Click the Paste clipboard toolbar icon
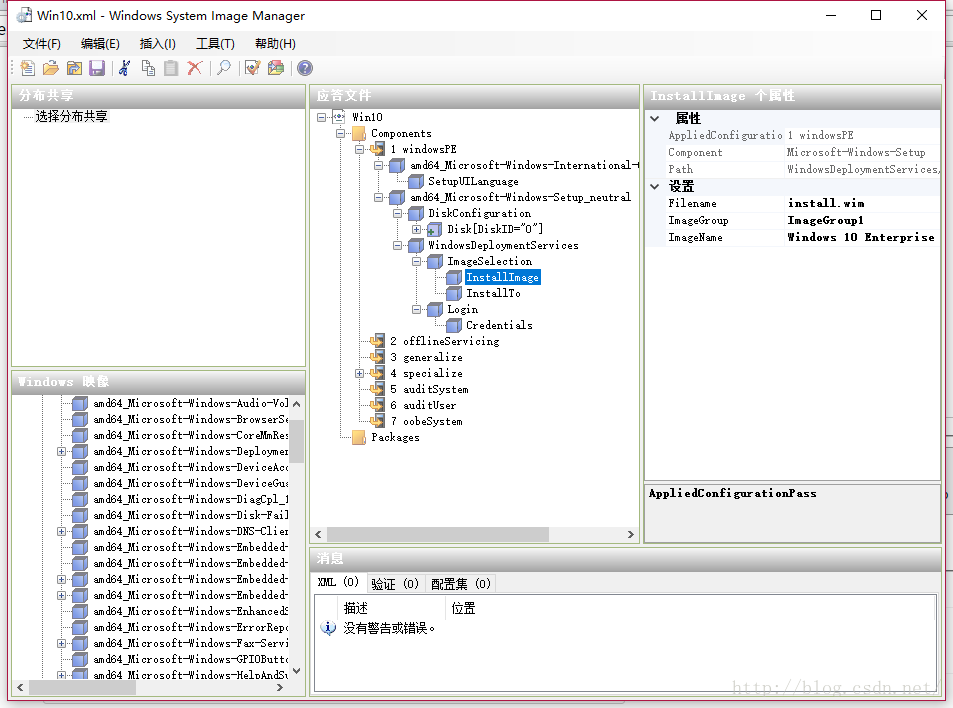The width and height of the screenshot is (953, 708). point(171,68)
